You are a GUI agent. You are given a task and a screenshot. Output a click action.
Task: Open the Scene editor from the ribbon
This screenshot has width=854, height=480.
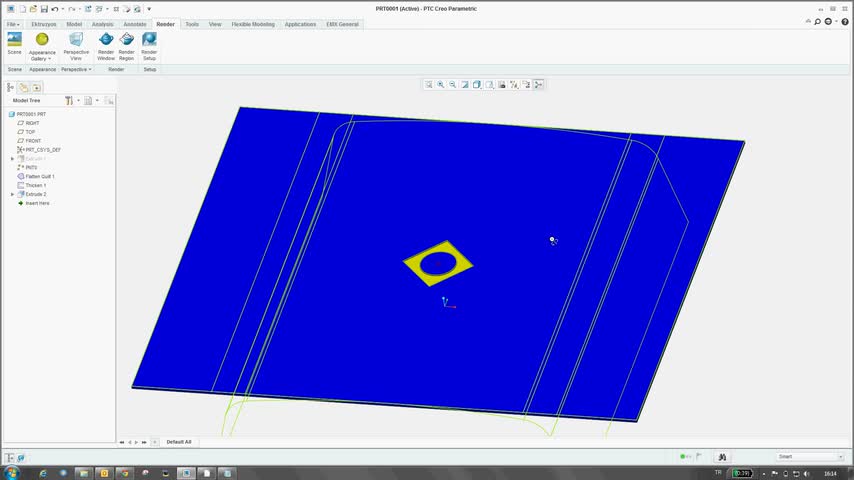pos(14,44)
